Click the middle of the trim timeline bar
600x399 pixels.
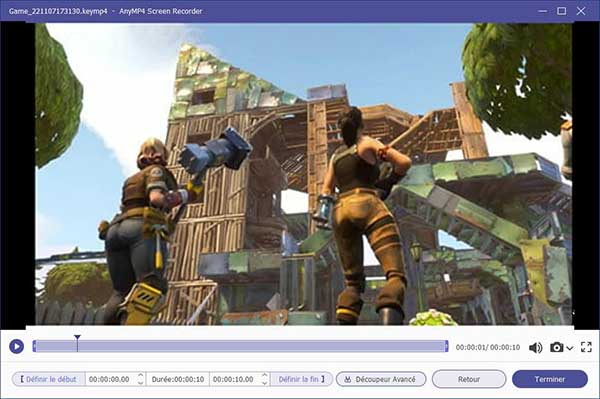(240, 346)
